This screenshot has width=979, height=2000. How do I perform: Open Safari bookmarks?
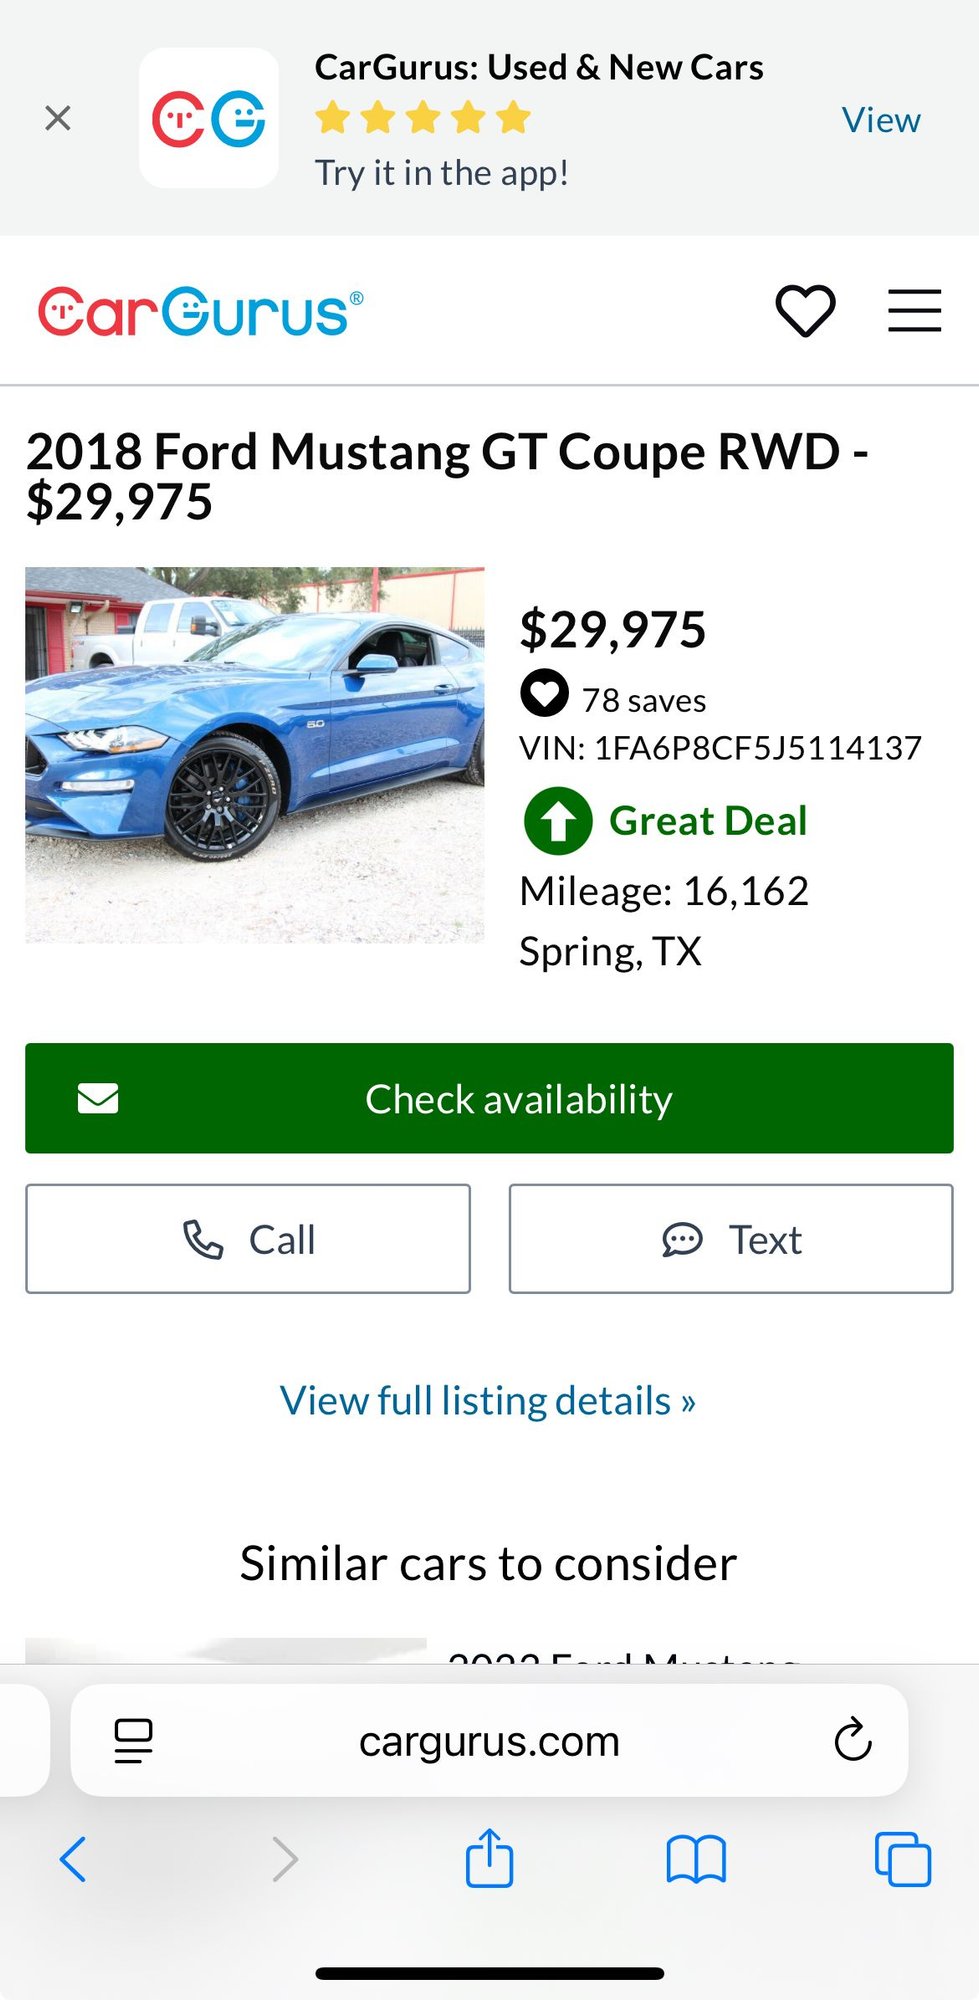tap(696, 1860)
